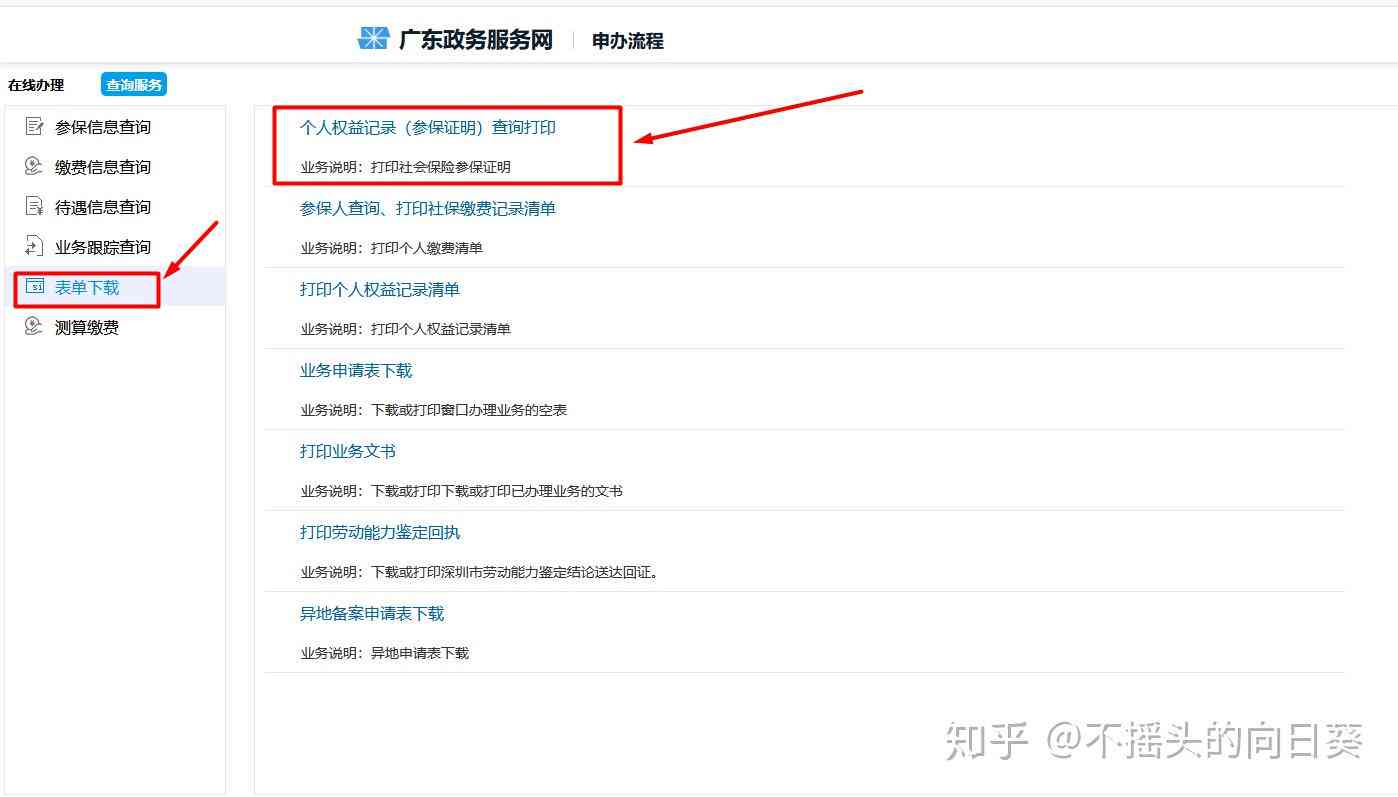Click the 打印个人权益记录清单 link

pos(380,289)
